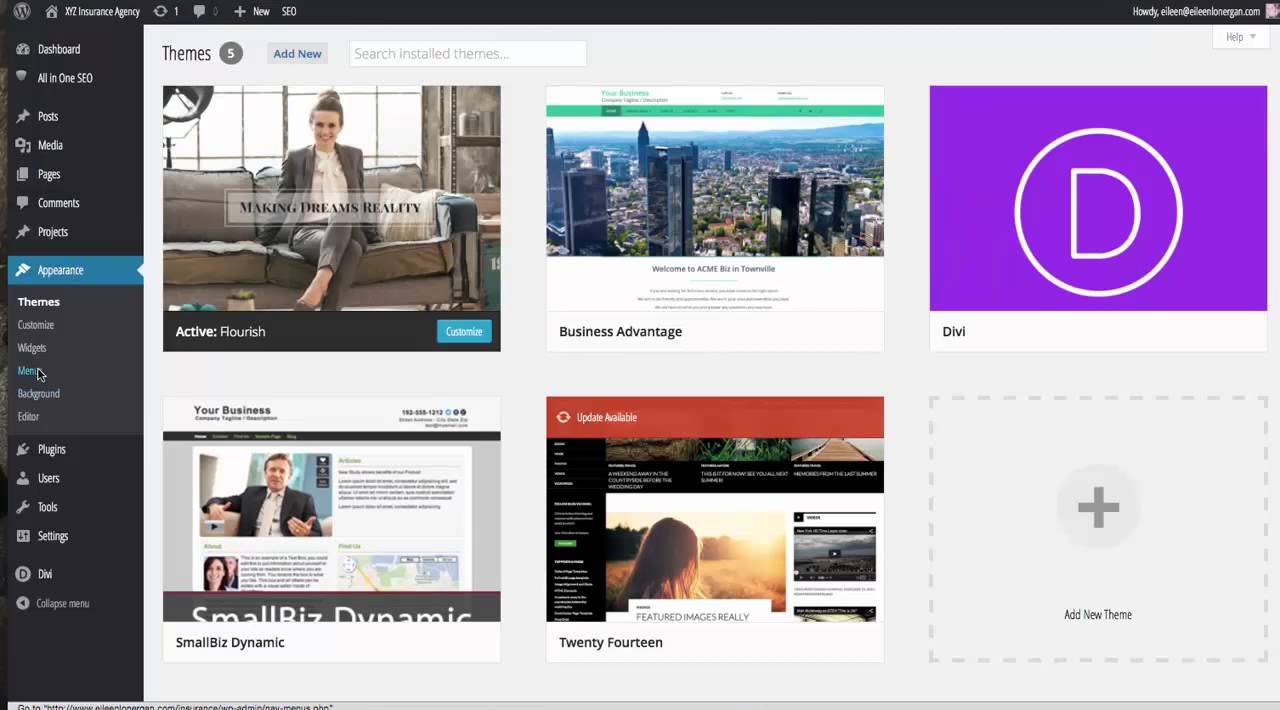Screen dimensions: 1280x710
Task: Open the Dashboard gauge icon
Action: click(x=23, y=49)
